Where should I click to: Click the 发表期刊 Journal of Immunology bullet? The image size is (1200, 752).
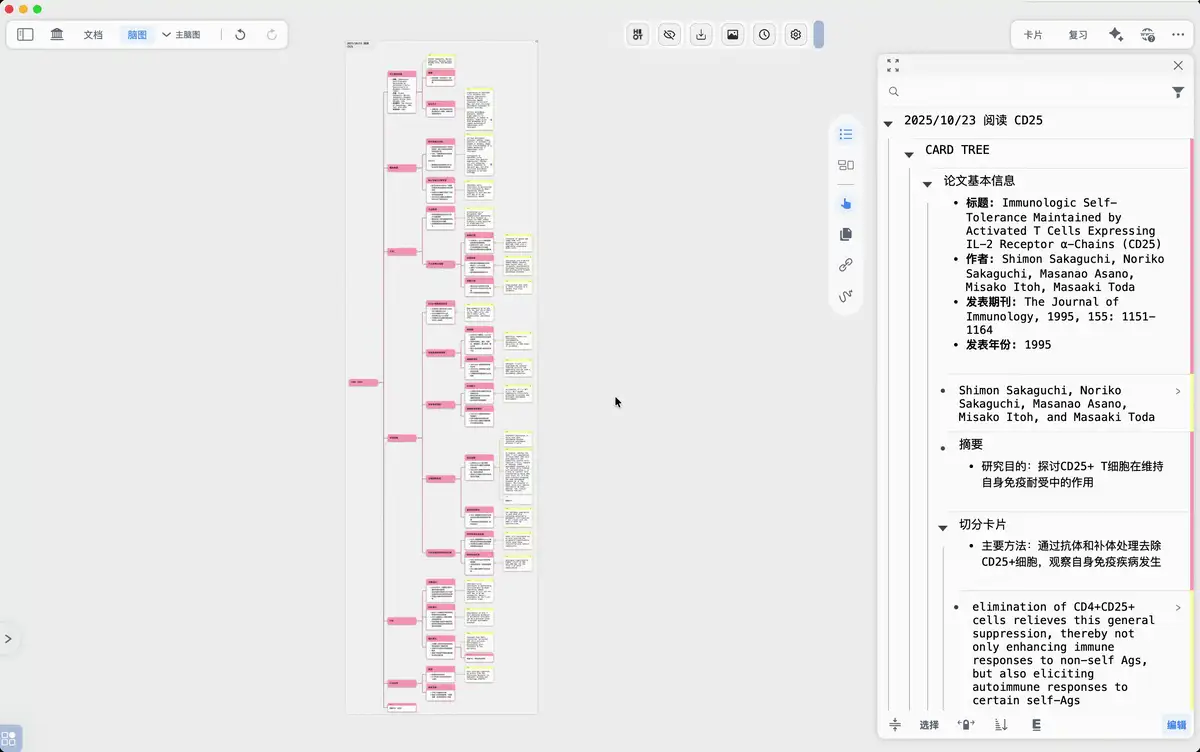pos(1060,315)
